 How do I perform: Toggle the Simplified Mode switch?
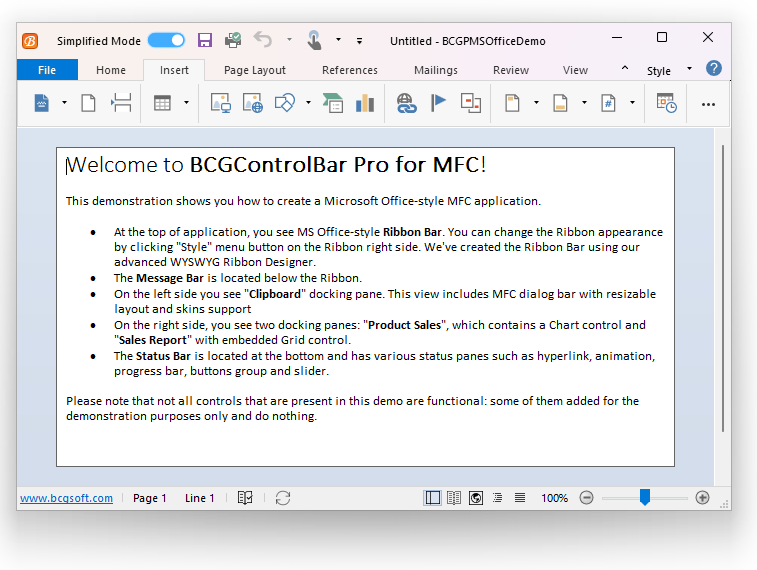166,40
